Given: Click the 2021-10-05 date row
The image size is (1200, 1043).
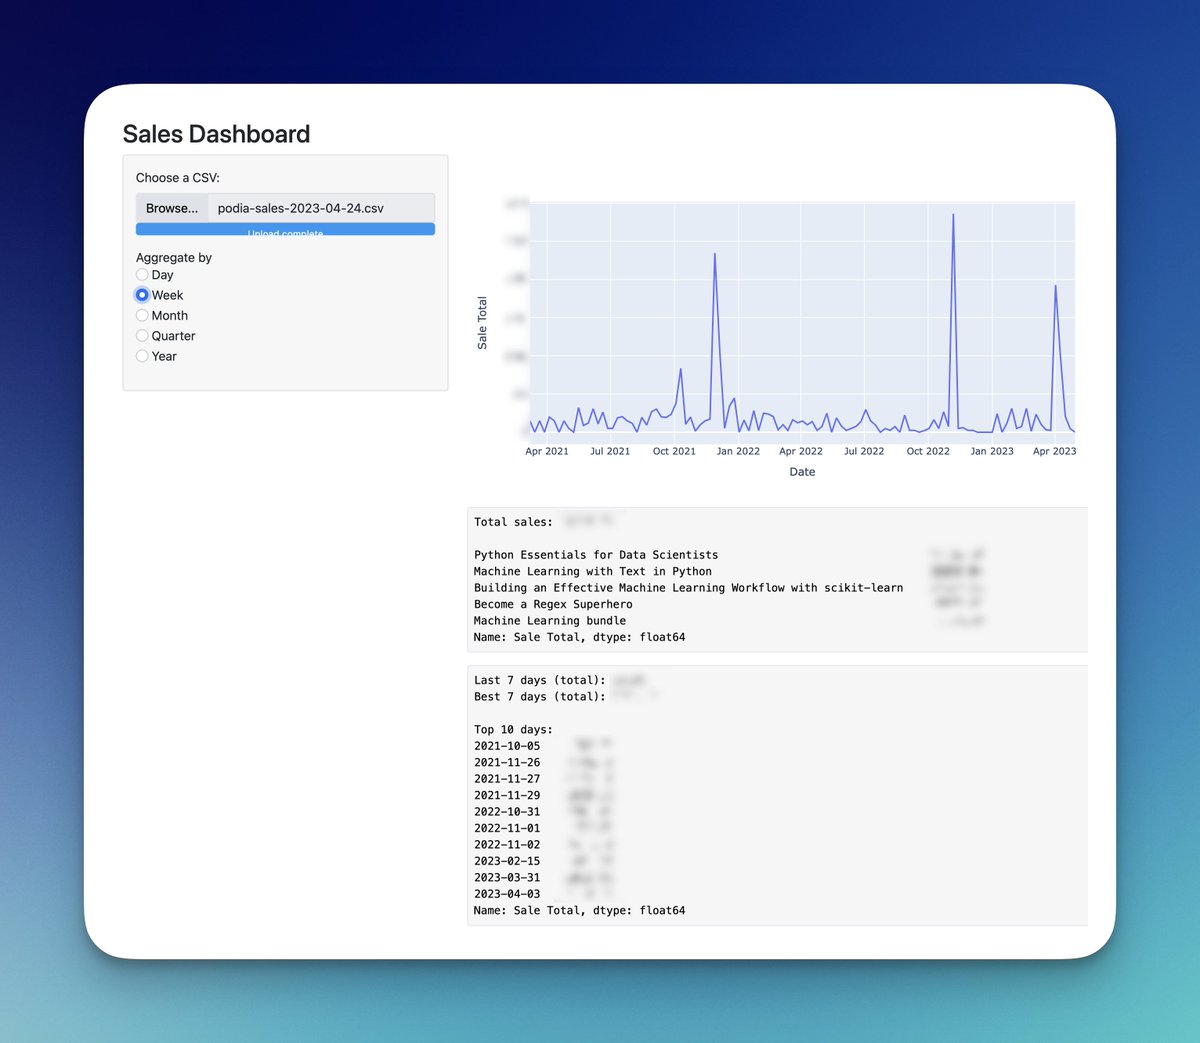Looking at the screenshot, I should click(507, 746).
